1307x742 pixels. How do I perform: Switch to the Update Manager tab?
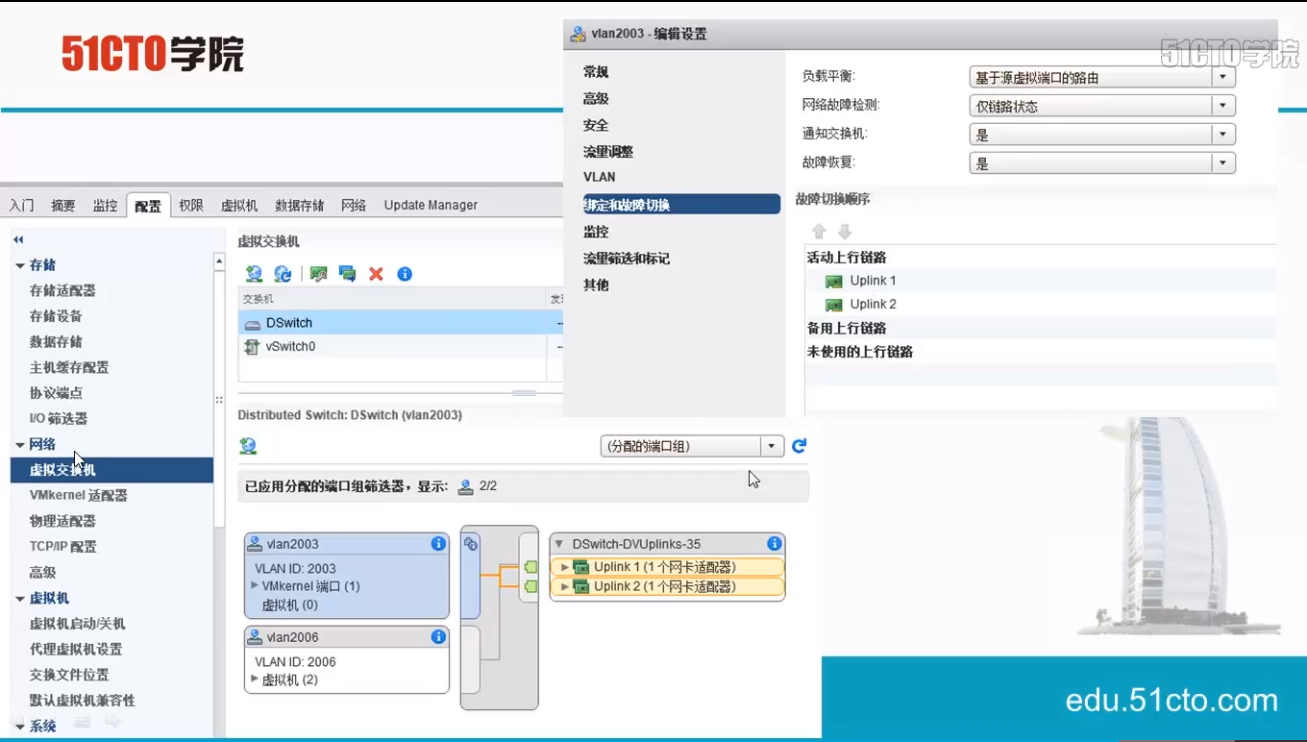431,206
